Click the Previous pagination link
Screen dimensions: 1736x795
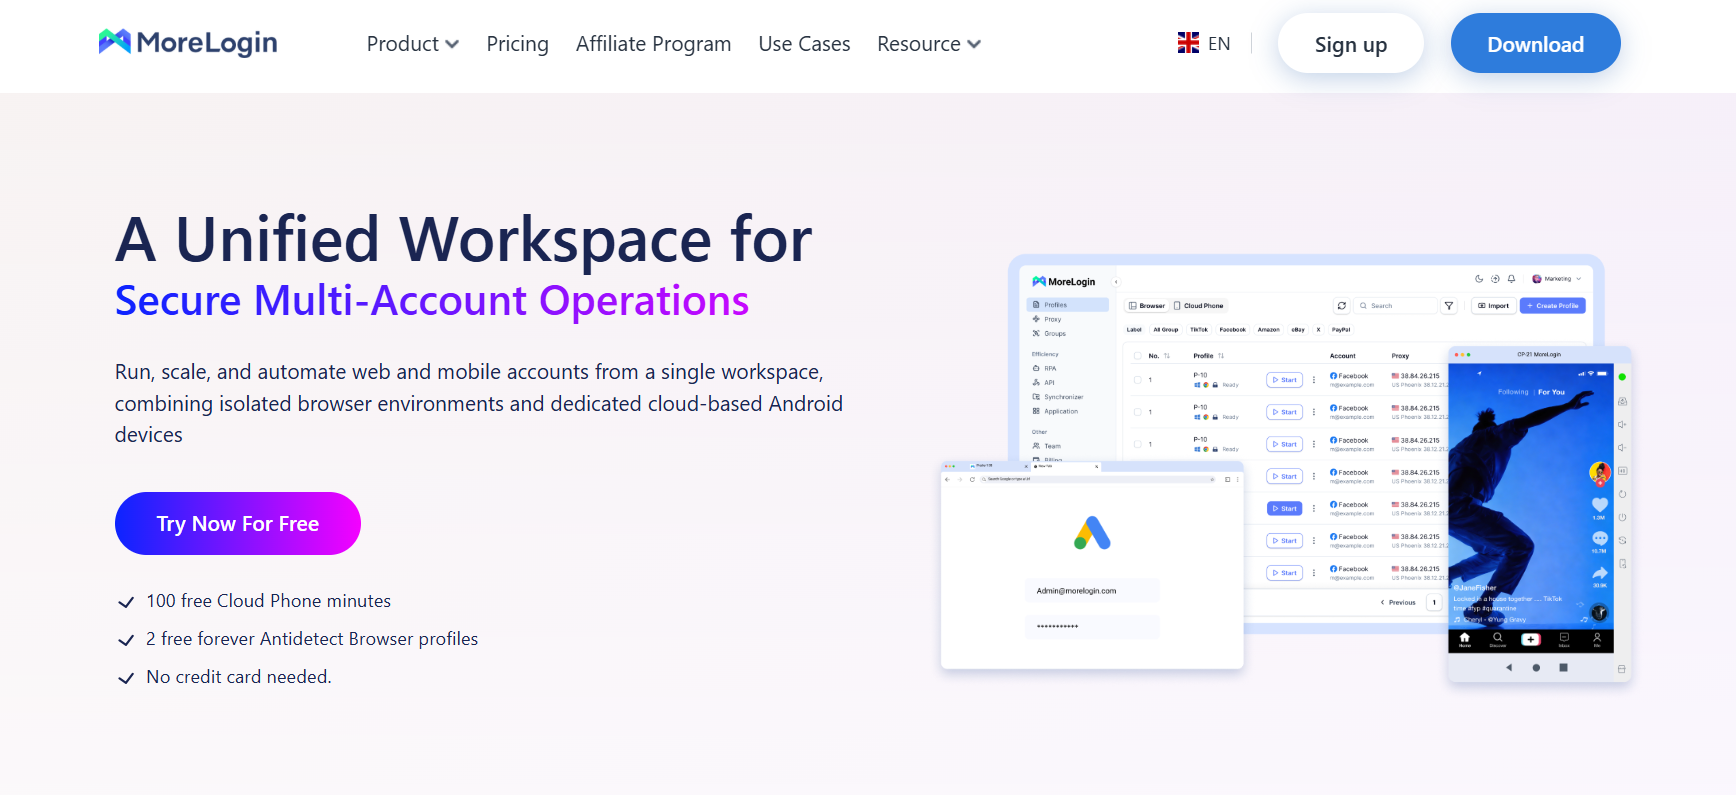[1398, 602]
